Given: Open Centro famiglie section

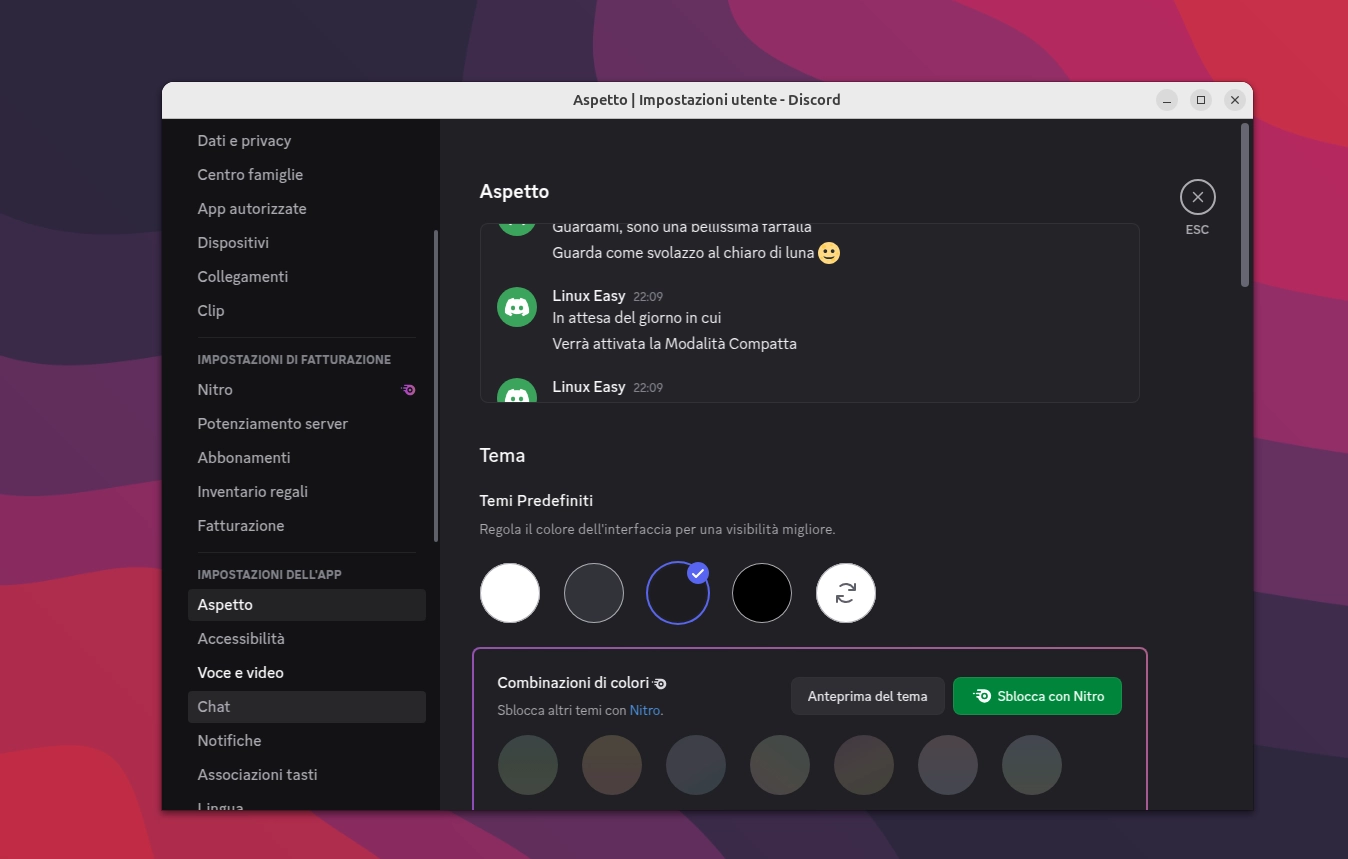Looking at the screenshot, I should click(307, 175).
